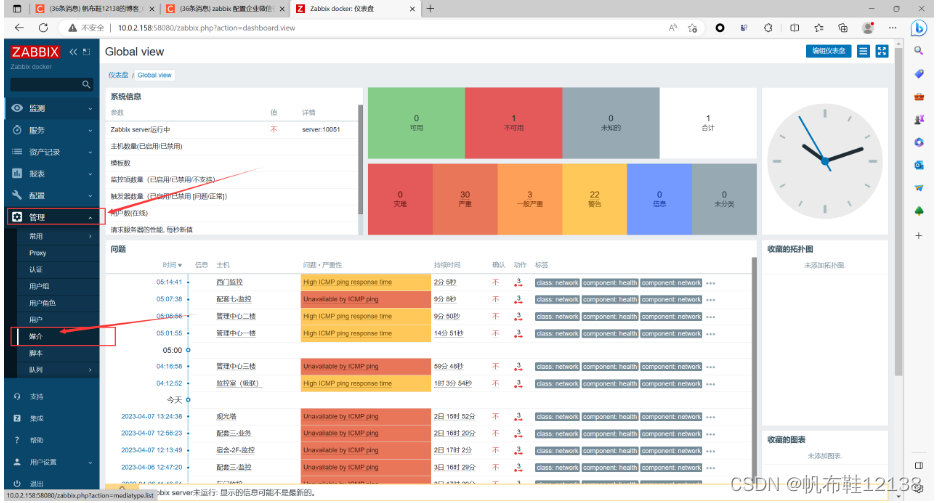
Task: Click the browser address bar URL
Action: (206, 28)
